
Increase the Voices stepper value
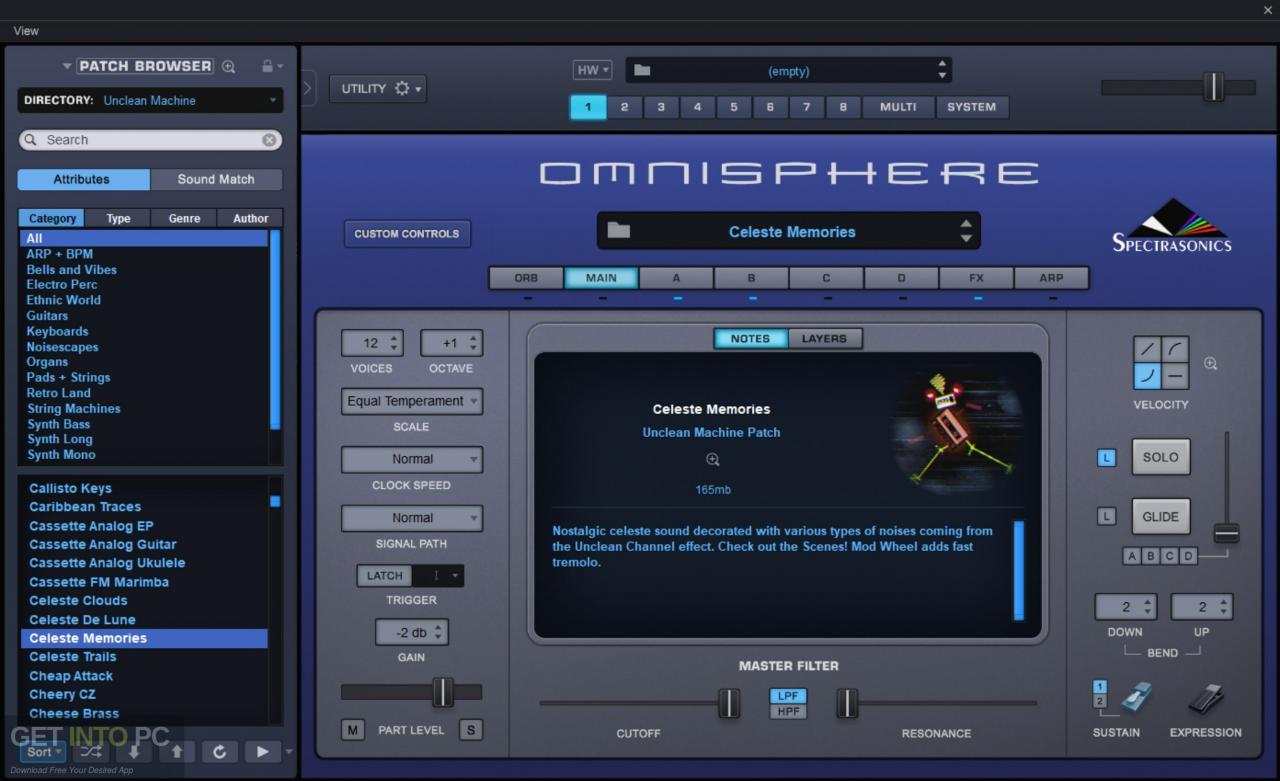pyautogui.click(x=394, y=338)
